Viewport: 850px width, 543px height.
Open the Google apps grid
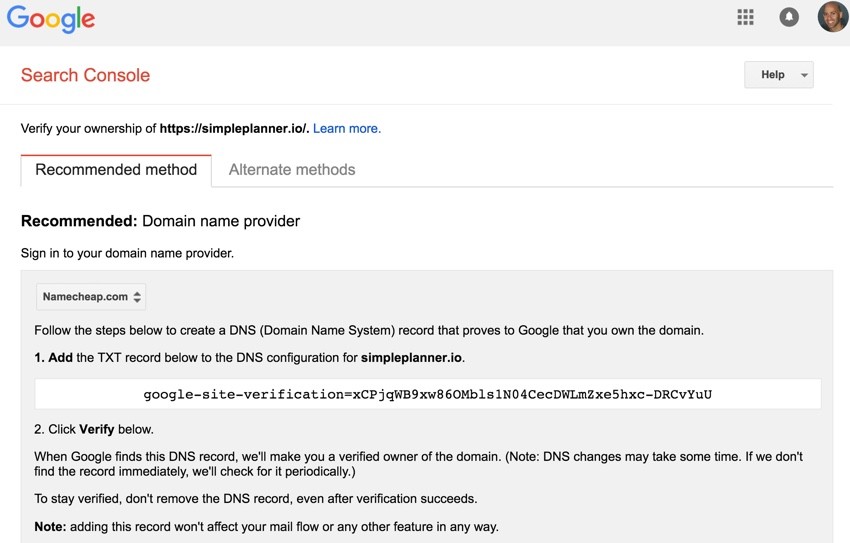tap(745, 17)
